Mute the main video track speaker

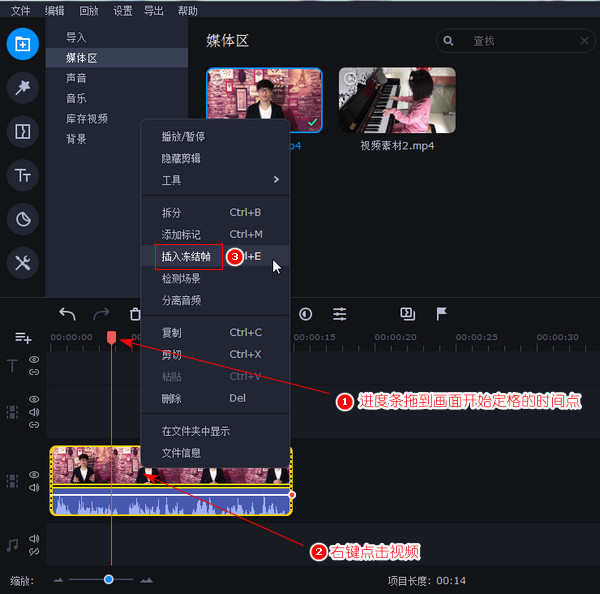click(x=34, y=488)
